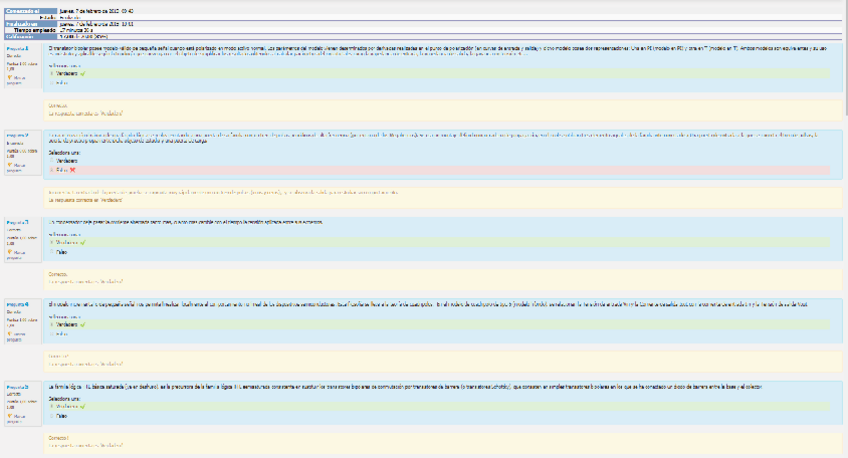
Task: Select Falso radio in question 3
Action: (52, 252)
